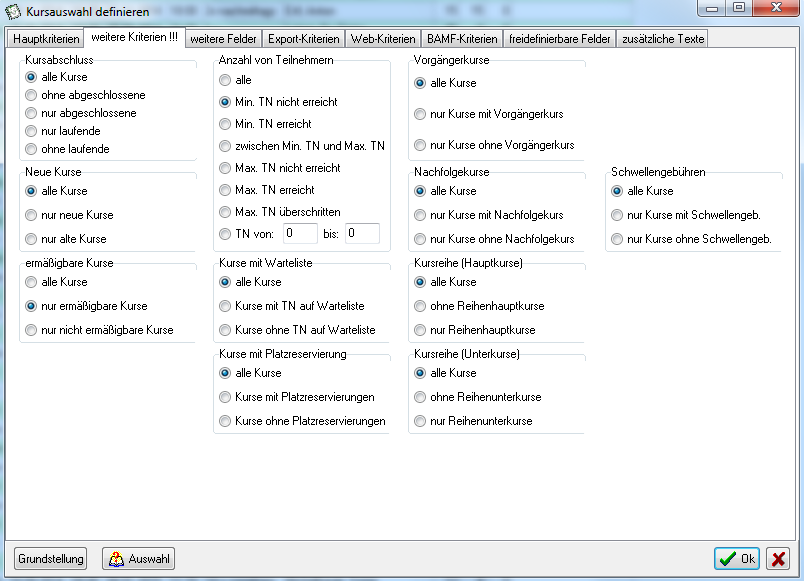Confirm with the Ok button

pos(737,558)
